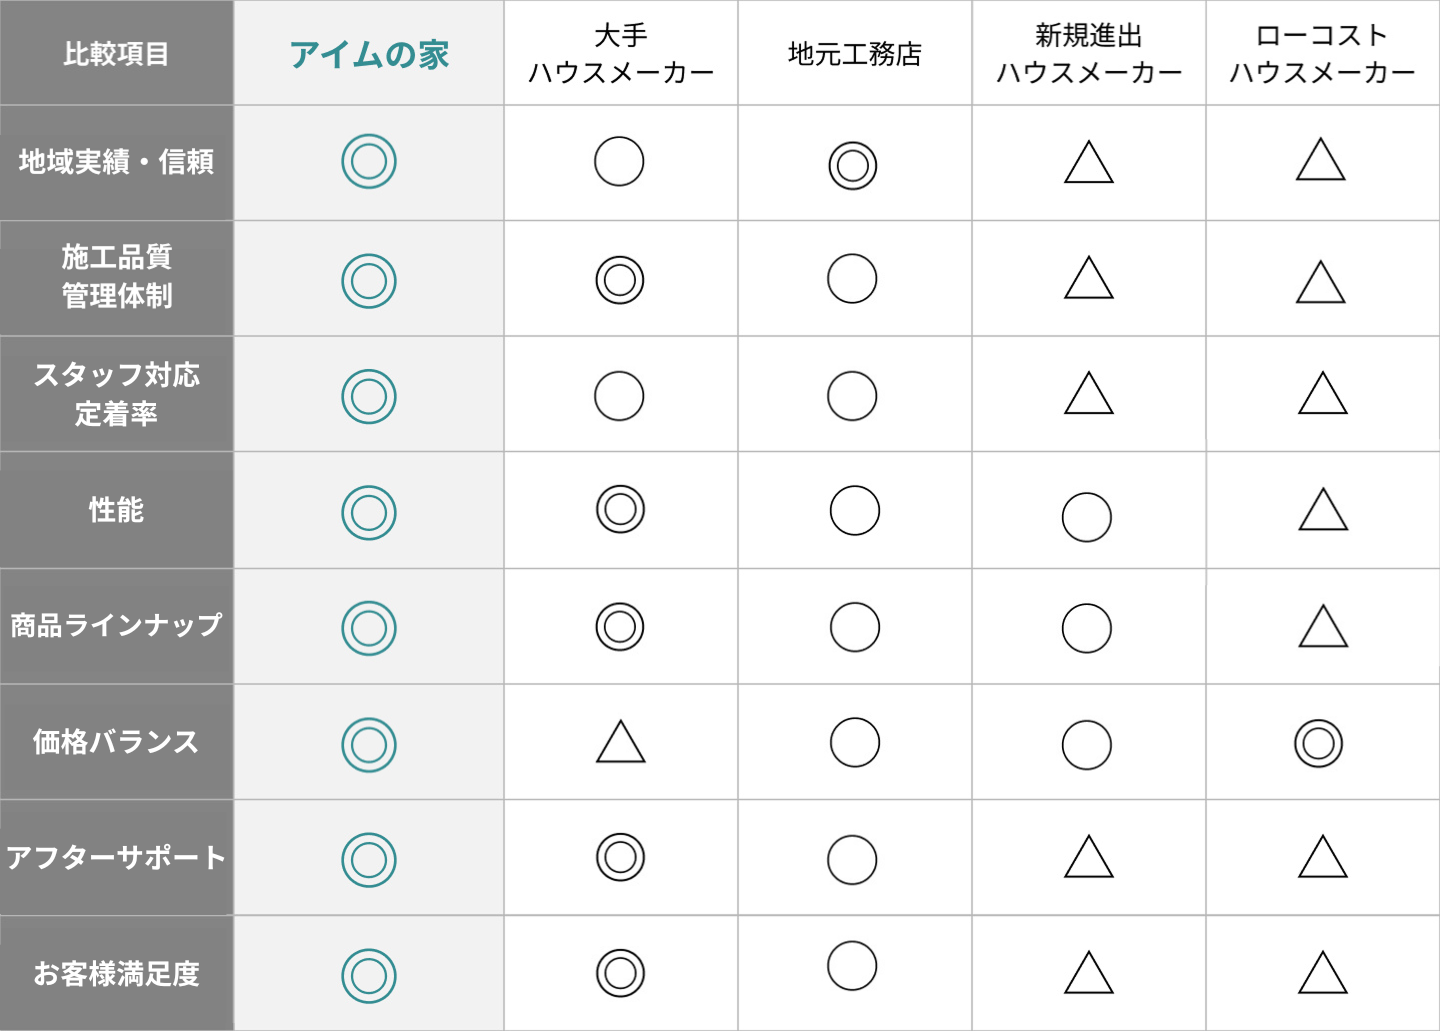Viewport: 1440px width, 1031px height.
Task: Click the 大手ハウスメーカー column header
Action: point(620,54)
